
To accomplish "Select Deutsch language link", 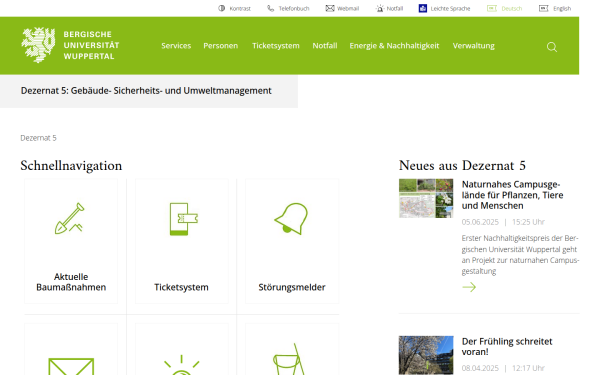I will (512, 8).
